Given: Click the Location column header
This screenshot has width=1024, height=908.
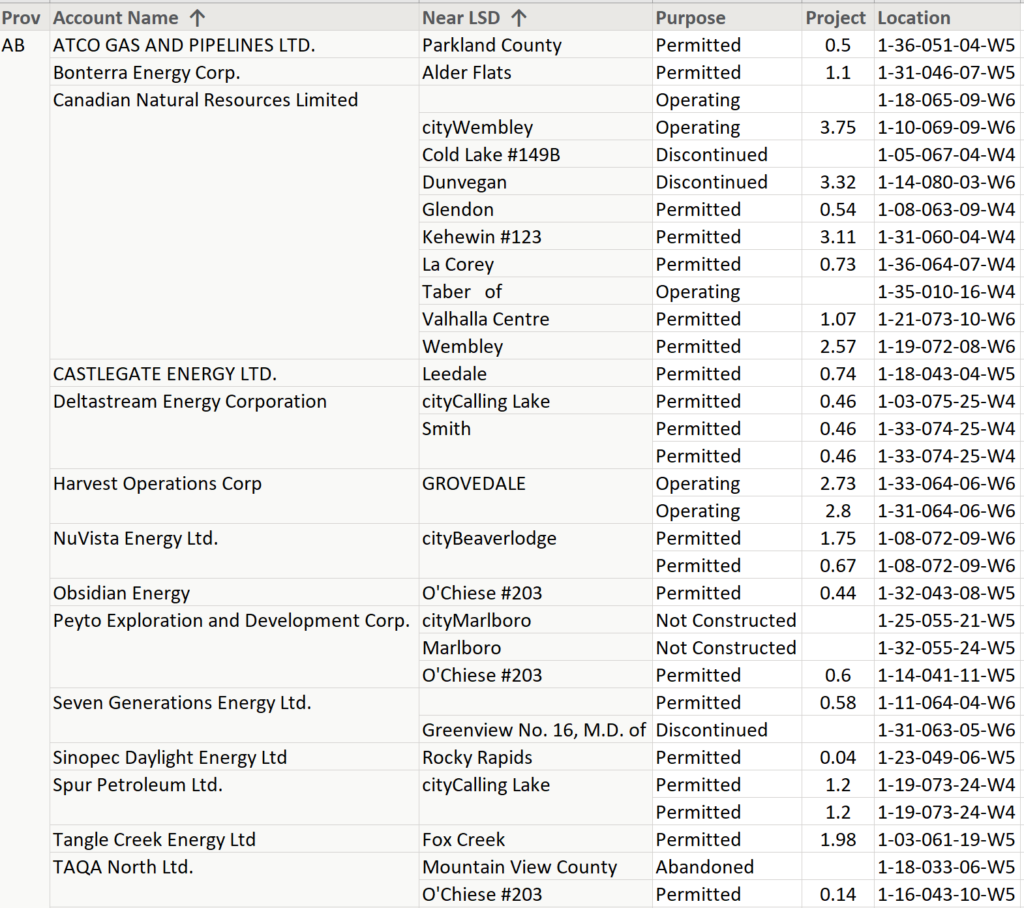Looking at the screenshot, I should (914, 18).
